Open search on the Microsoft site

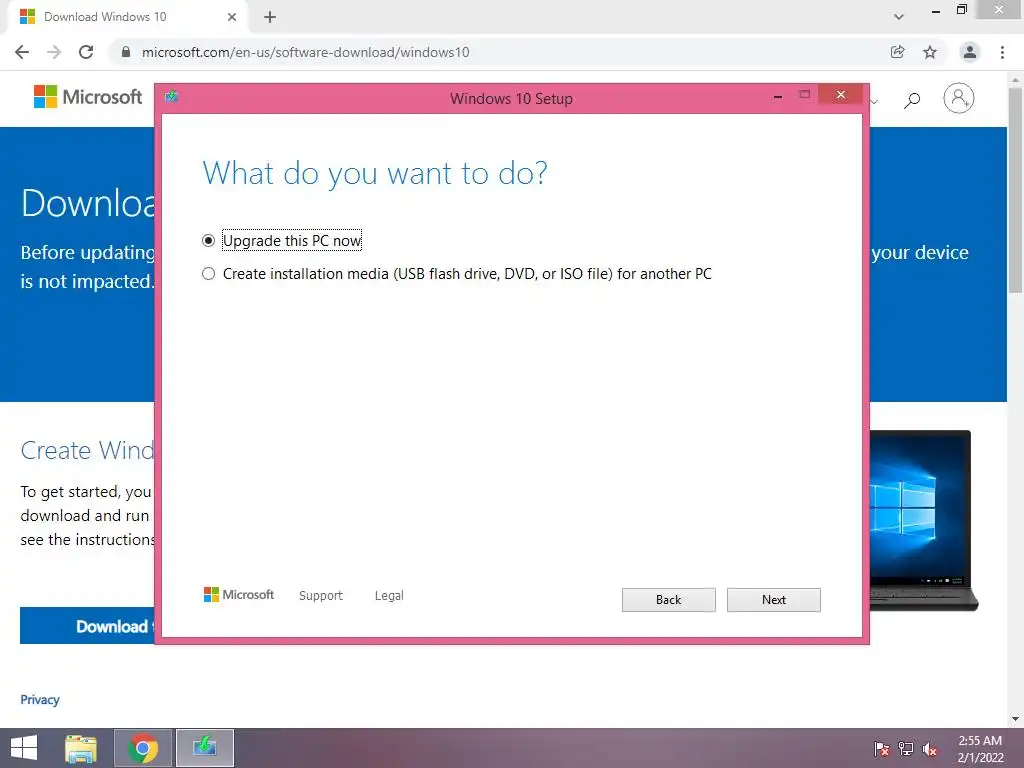pyautogui.click(x=912, y=99)
